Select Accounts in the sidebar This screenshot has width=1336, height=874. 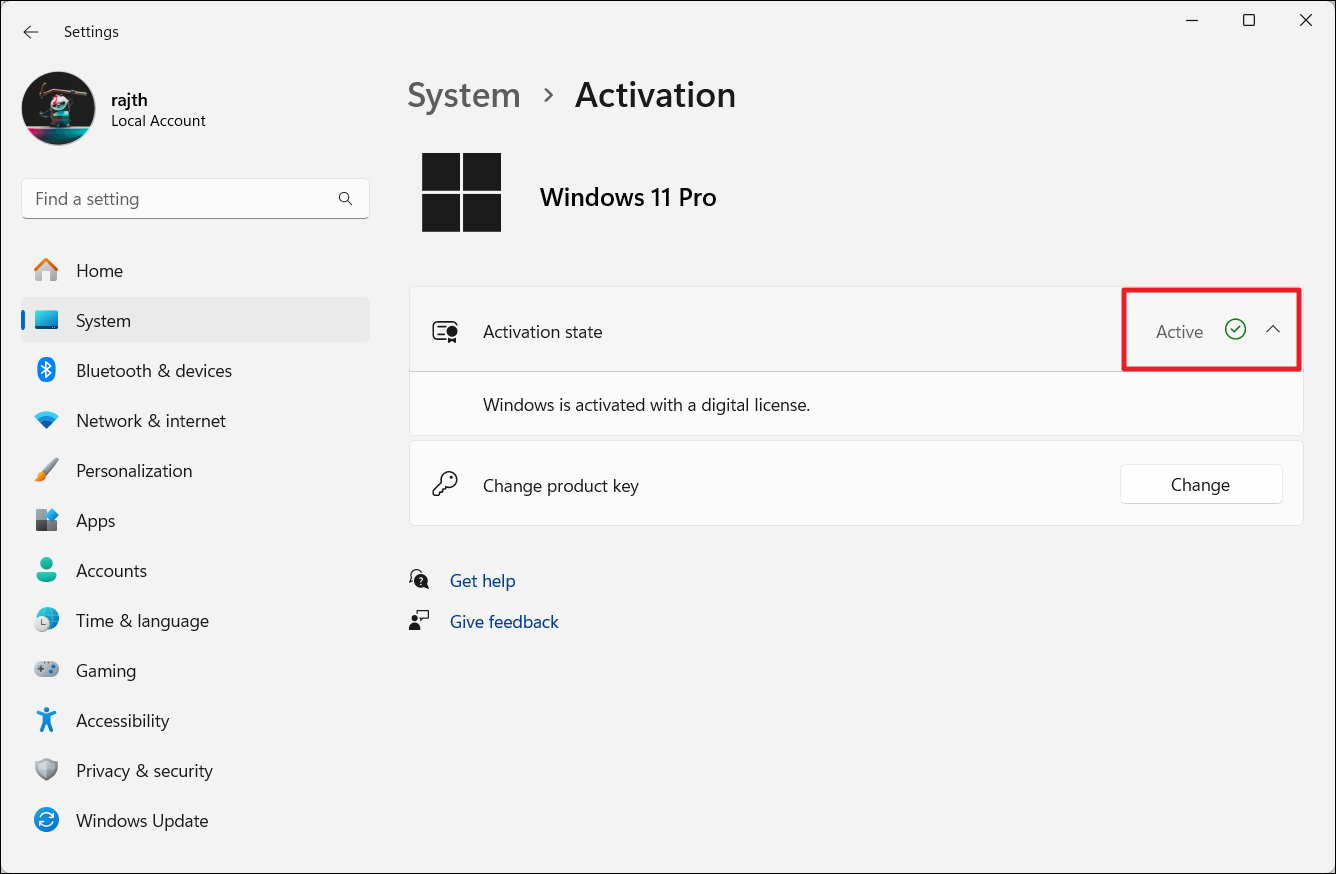pyautogui.click(x=111, y=571)
